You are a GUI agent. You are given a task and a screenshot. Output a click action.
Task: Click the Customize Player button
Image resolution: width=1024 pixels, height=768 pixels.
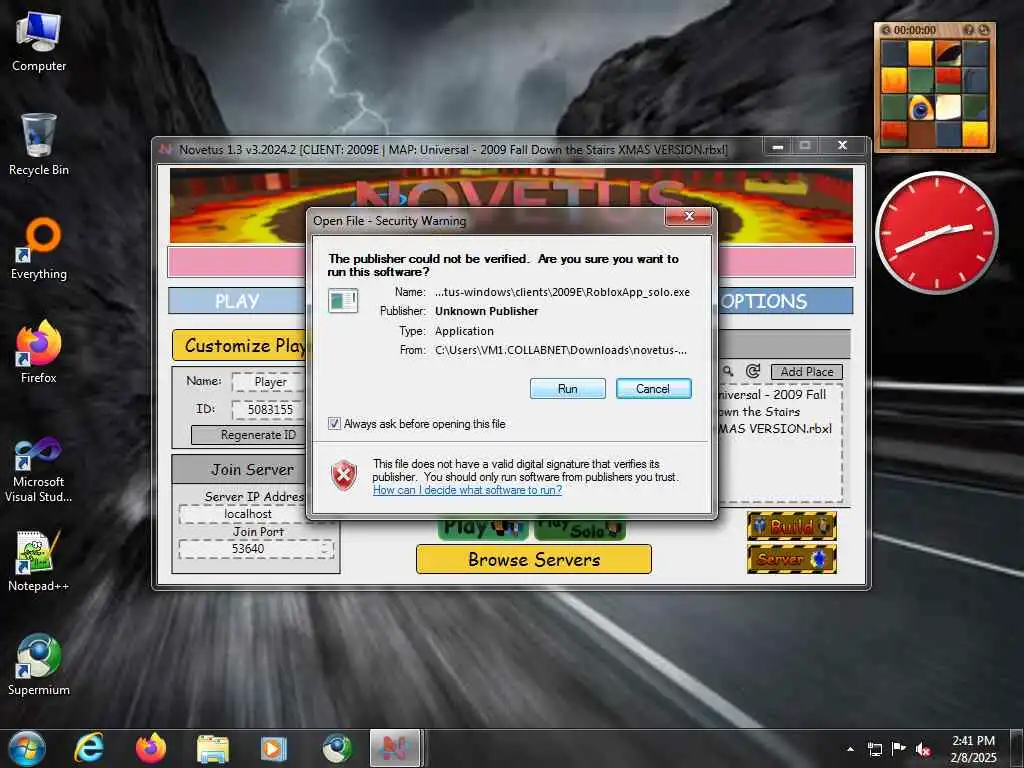[239, 345]
